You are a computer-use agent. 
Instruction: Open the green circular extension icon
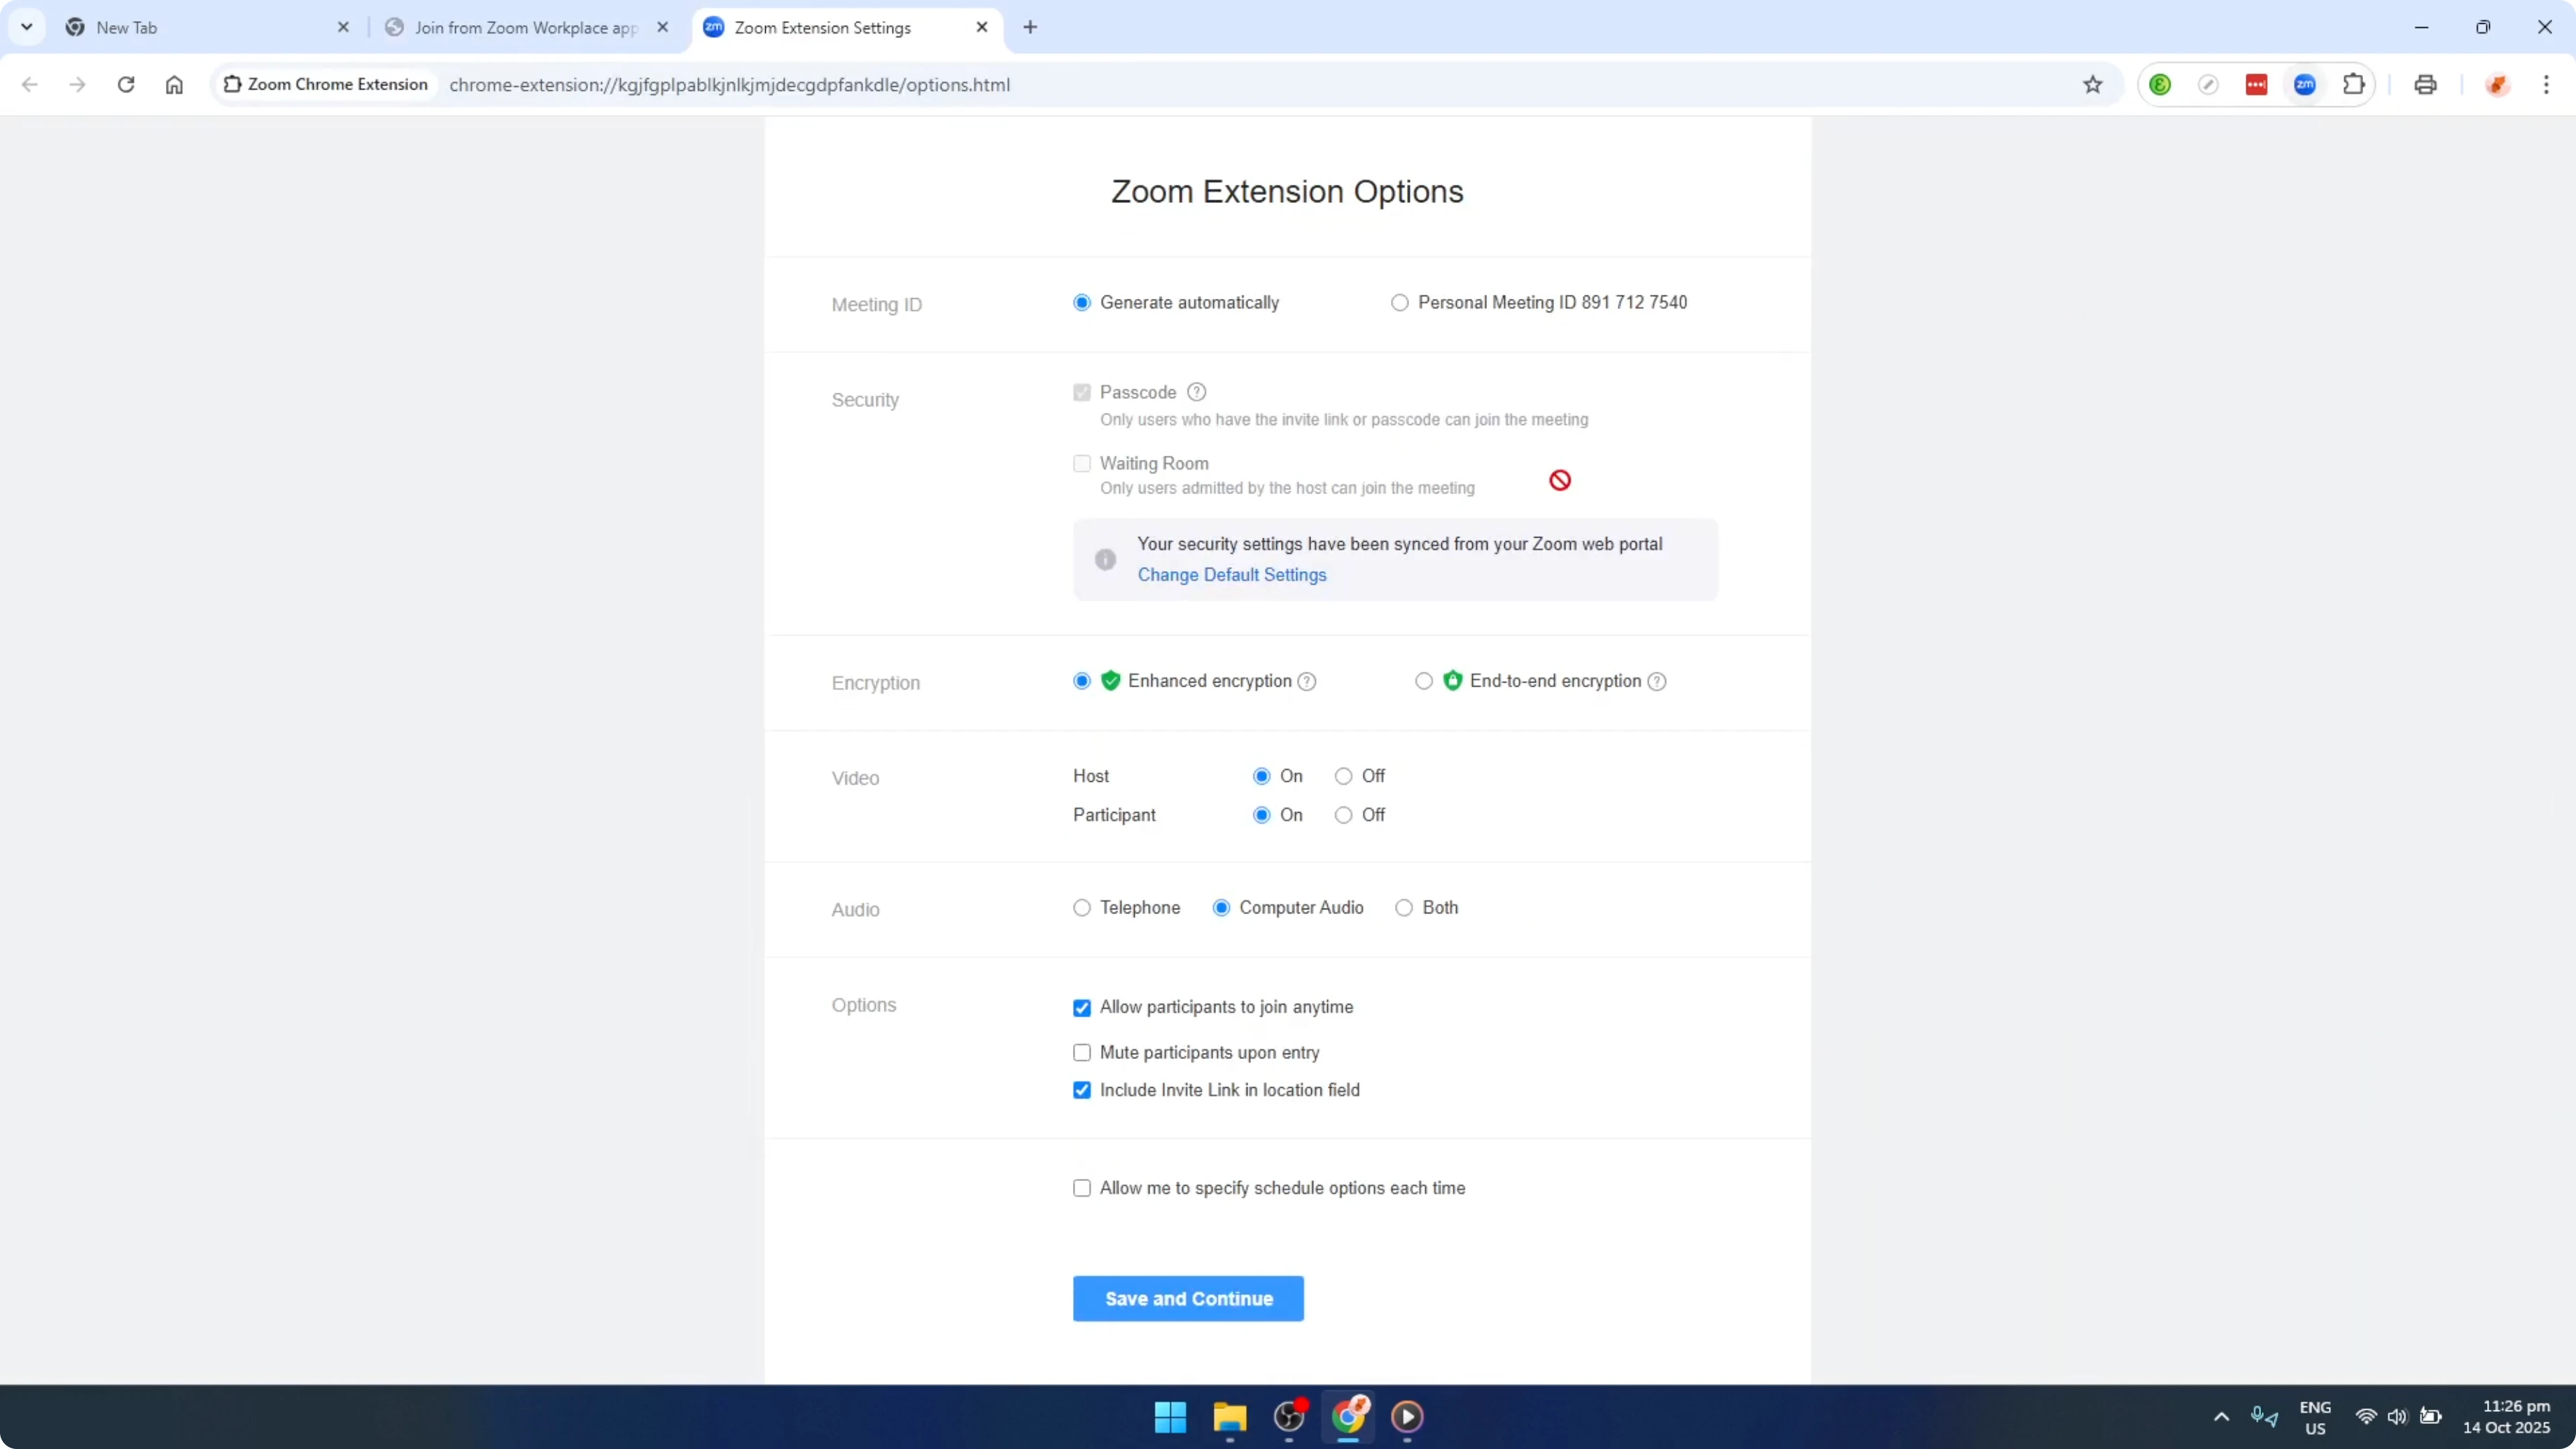pyautogui.click(x=2160, y=85)
